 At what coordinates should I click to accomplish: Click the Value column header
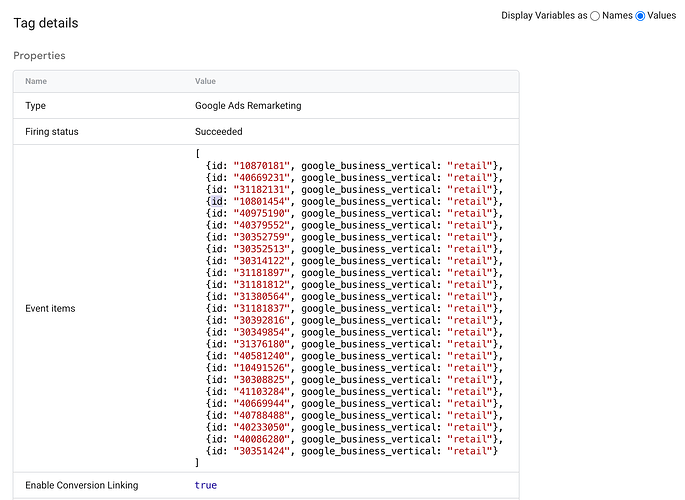click(205, 81)
